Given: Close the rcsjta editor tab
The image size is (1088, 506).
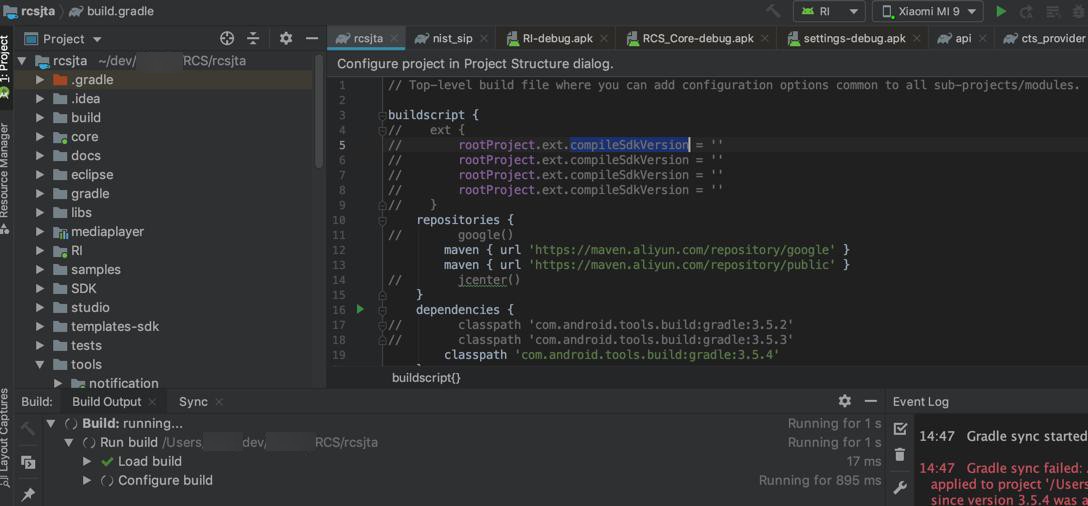Looking at the screenshot, I should pyautogui.click(x=394, y=39).
